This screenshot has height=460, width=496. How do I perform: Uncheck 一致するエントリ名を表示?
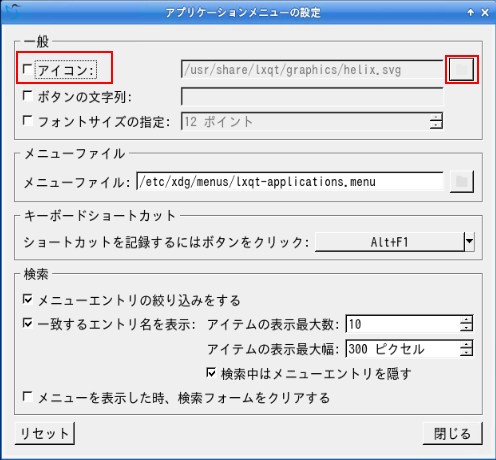(27, 324)
